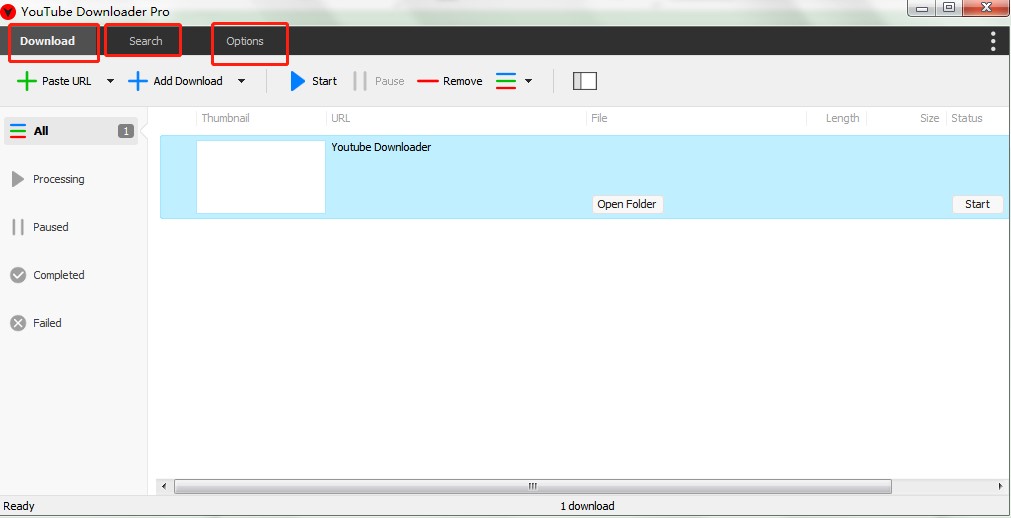The height and width of the screenshot is (518, 1011).
Task: Select the All category in the sidebar
Action: coord(71,131)
